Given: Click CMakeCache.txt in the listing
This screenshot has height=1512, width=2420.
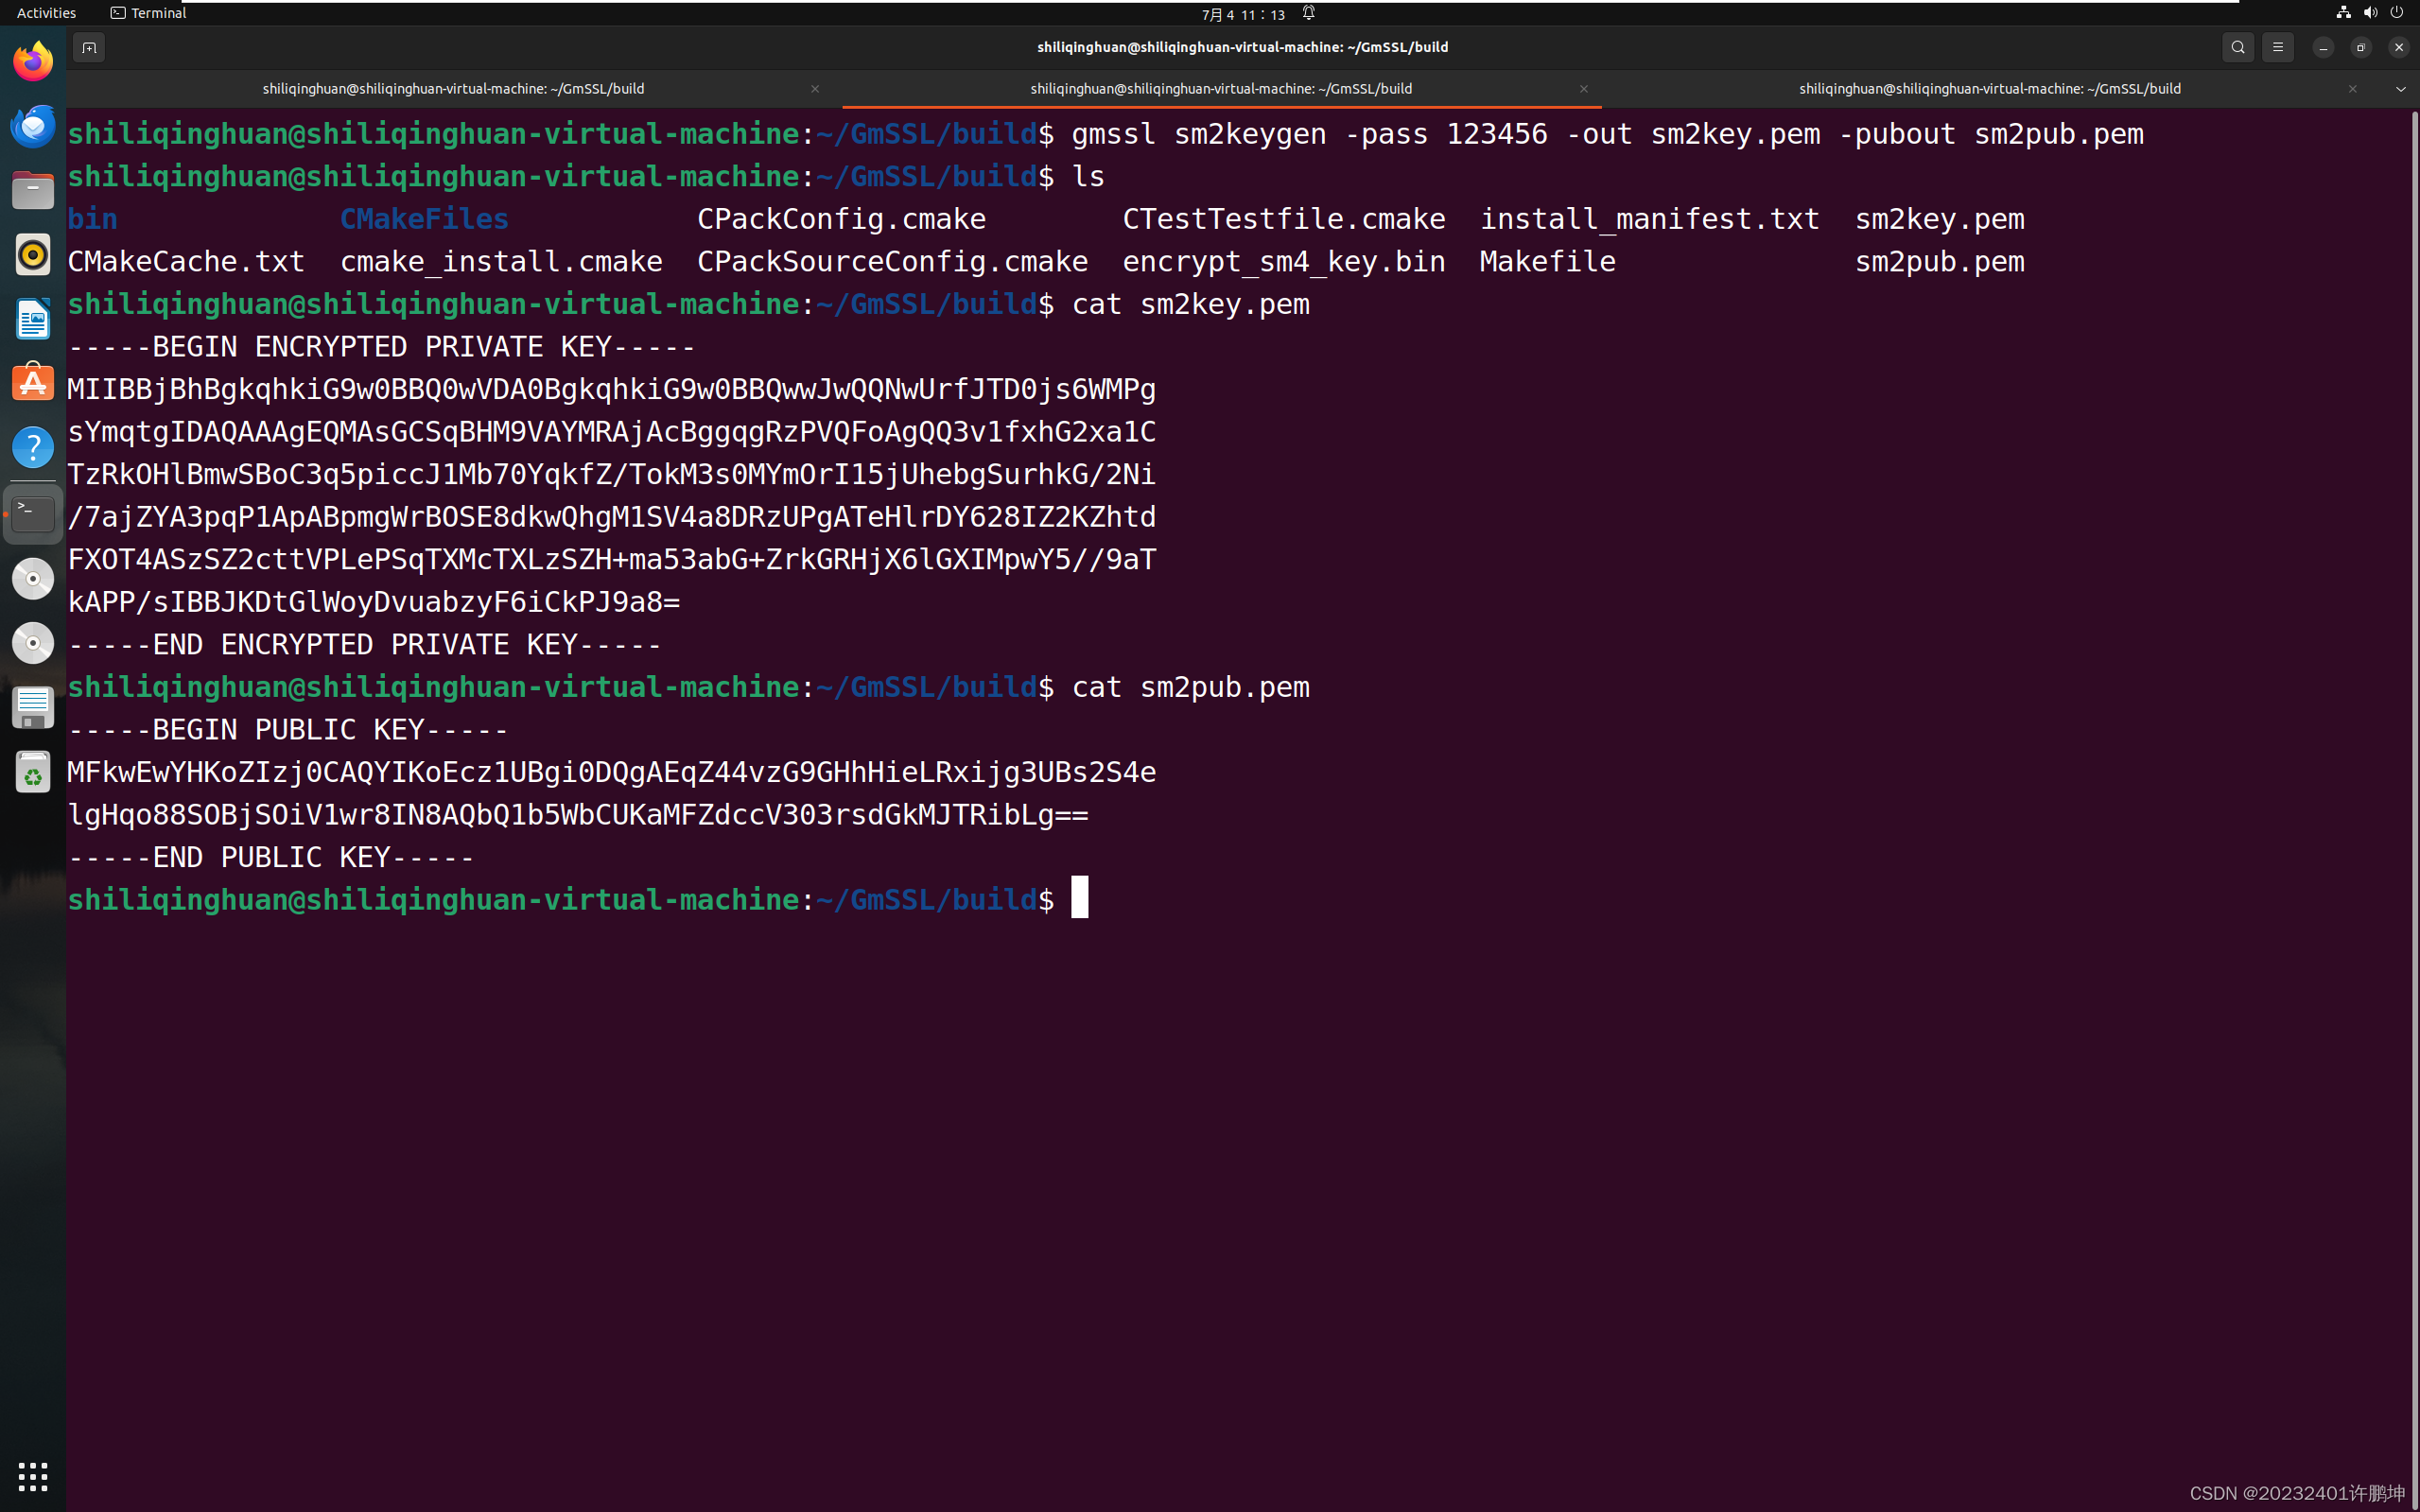Looking at the screenshot, I should click(186, 262).
